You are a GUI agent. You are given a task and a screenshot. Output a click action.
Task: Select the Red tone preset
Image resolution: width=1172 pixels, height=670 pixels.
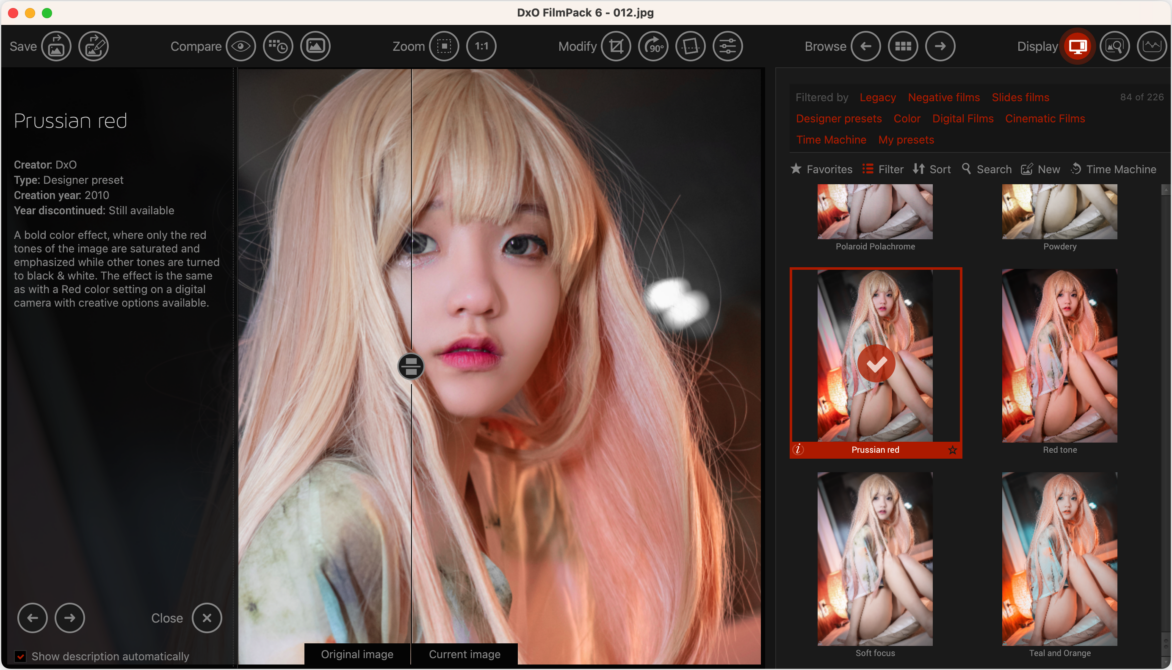(1060, 356)
